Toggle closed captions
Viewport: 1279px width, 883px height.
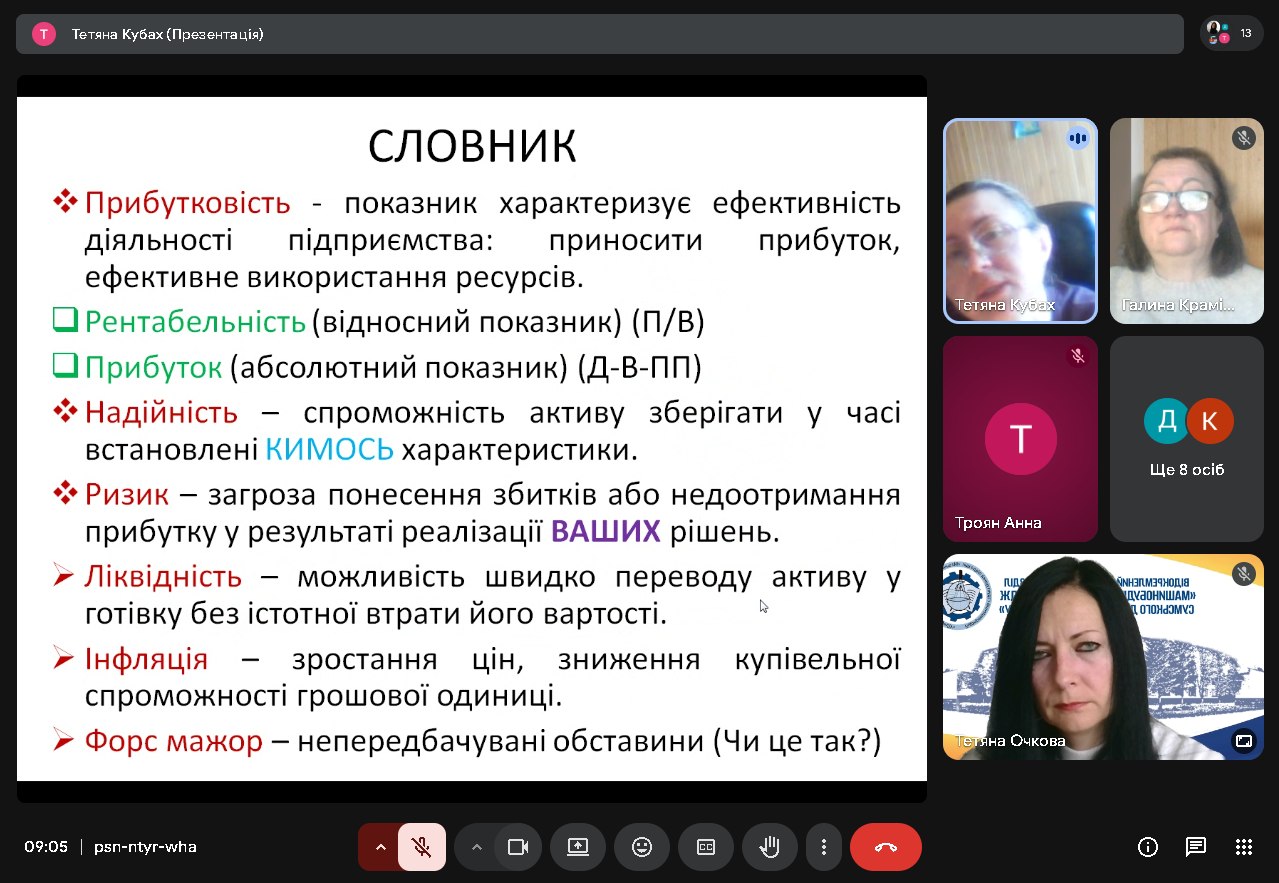point(706,847)
